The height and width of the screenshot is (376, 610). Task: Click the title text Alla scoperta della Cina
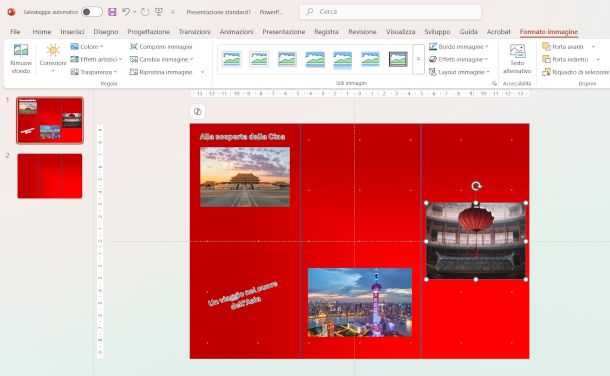(242, 136)
